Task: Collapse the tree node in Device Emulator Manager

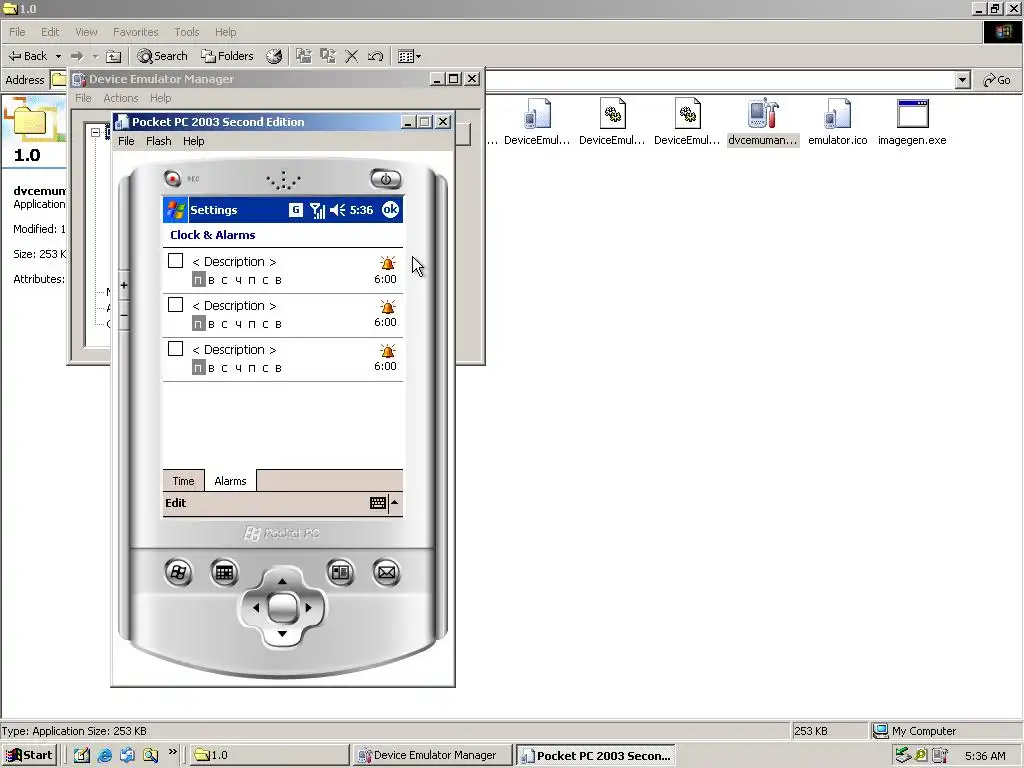Action: [x=95, y=132]
